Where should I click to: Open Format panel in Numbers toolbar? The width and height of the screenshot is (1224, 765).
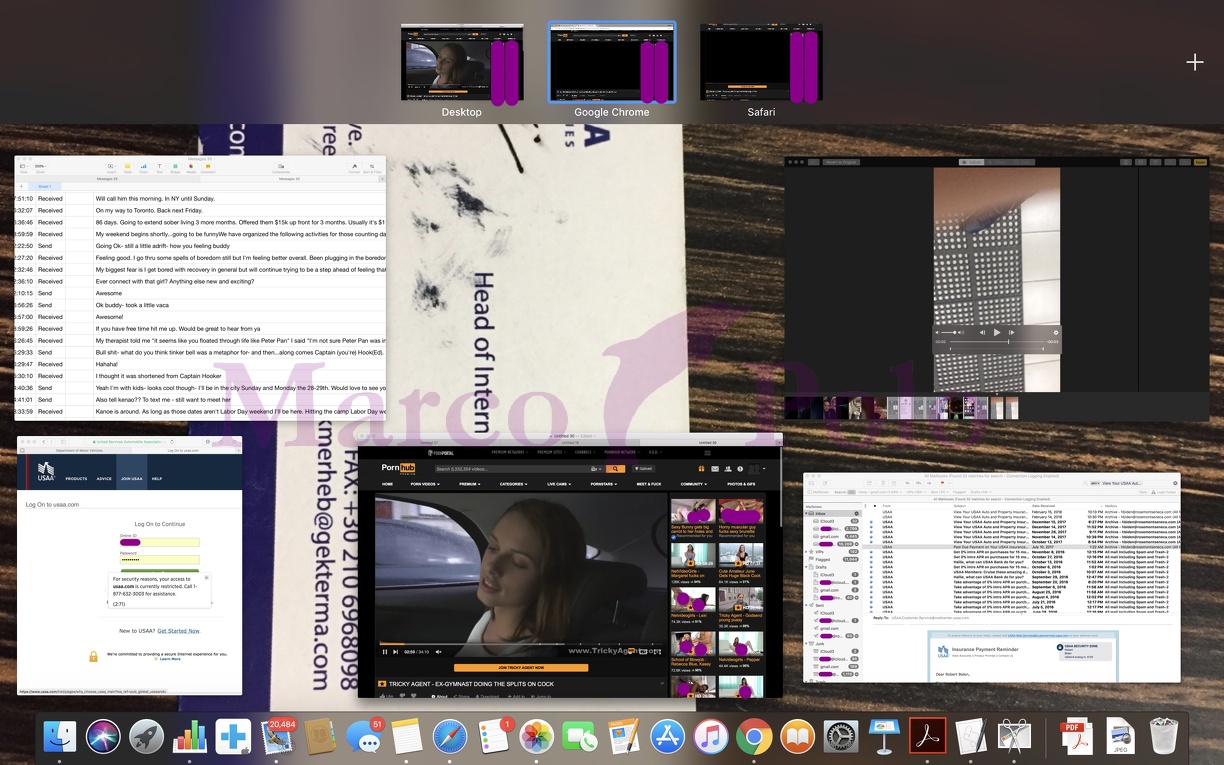(x=354, y=168)
